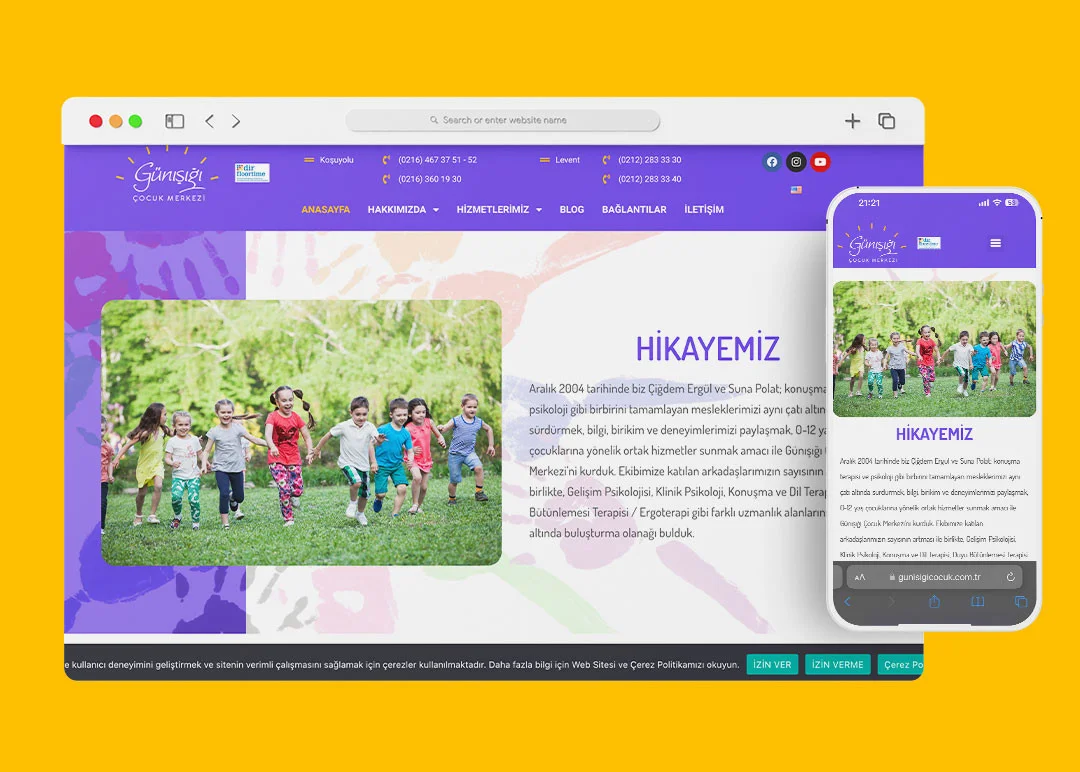Open the ANASAYFA menu item
Image resolution: width=1080 pixels, height=772 pixels.
[326, 209]
